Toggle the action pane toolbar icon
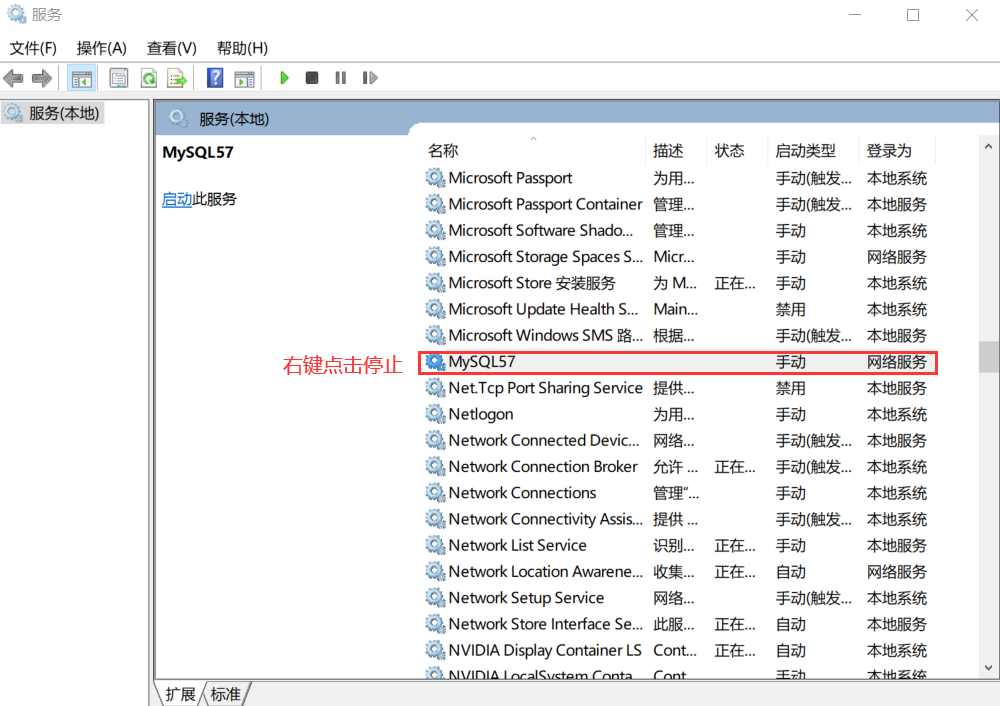Viewport: 1000px width, 706px height. point(244,78)
